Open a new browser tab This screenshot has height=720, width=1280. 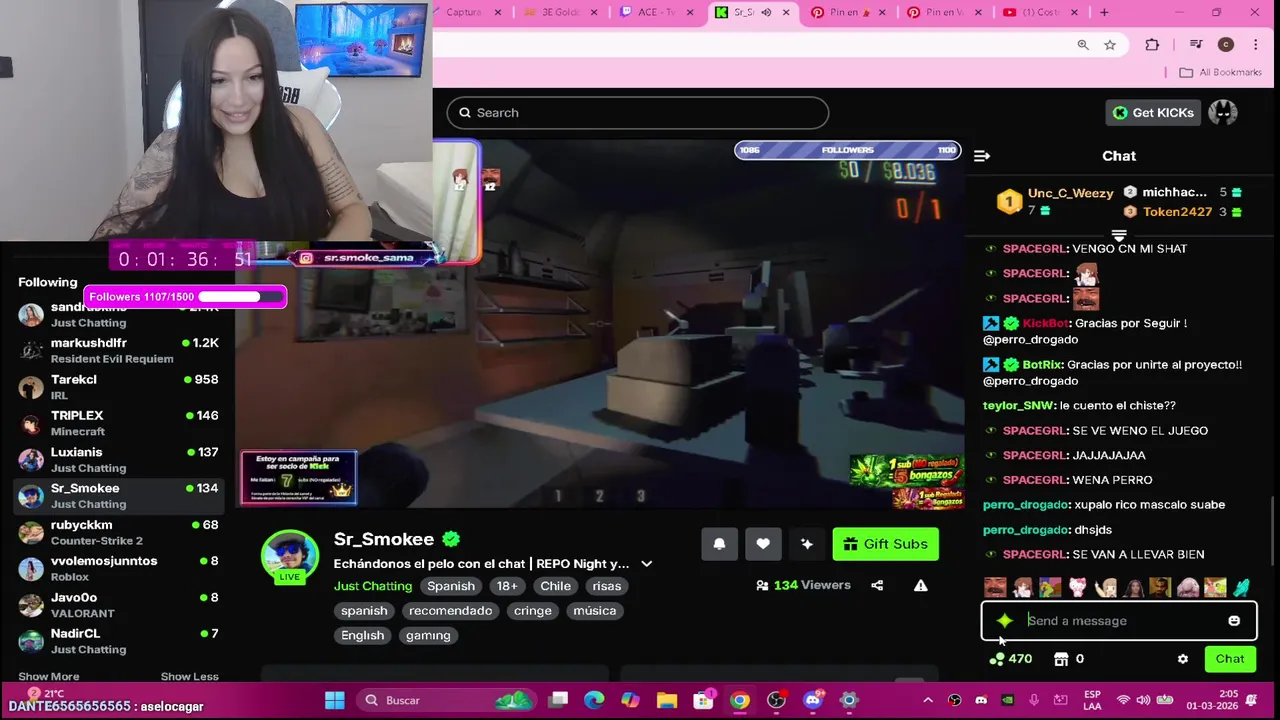[x=1104, y=12]
